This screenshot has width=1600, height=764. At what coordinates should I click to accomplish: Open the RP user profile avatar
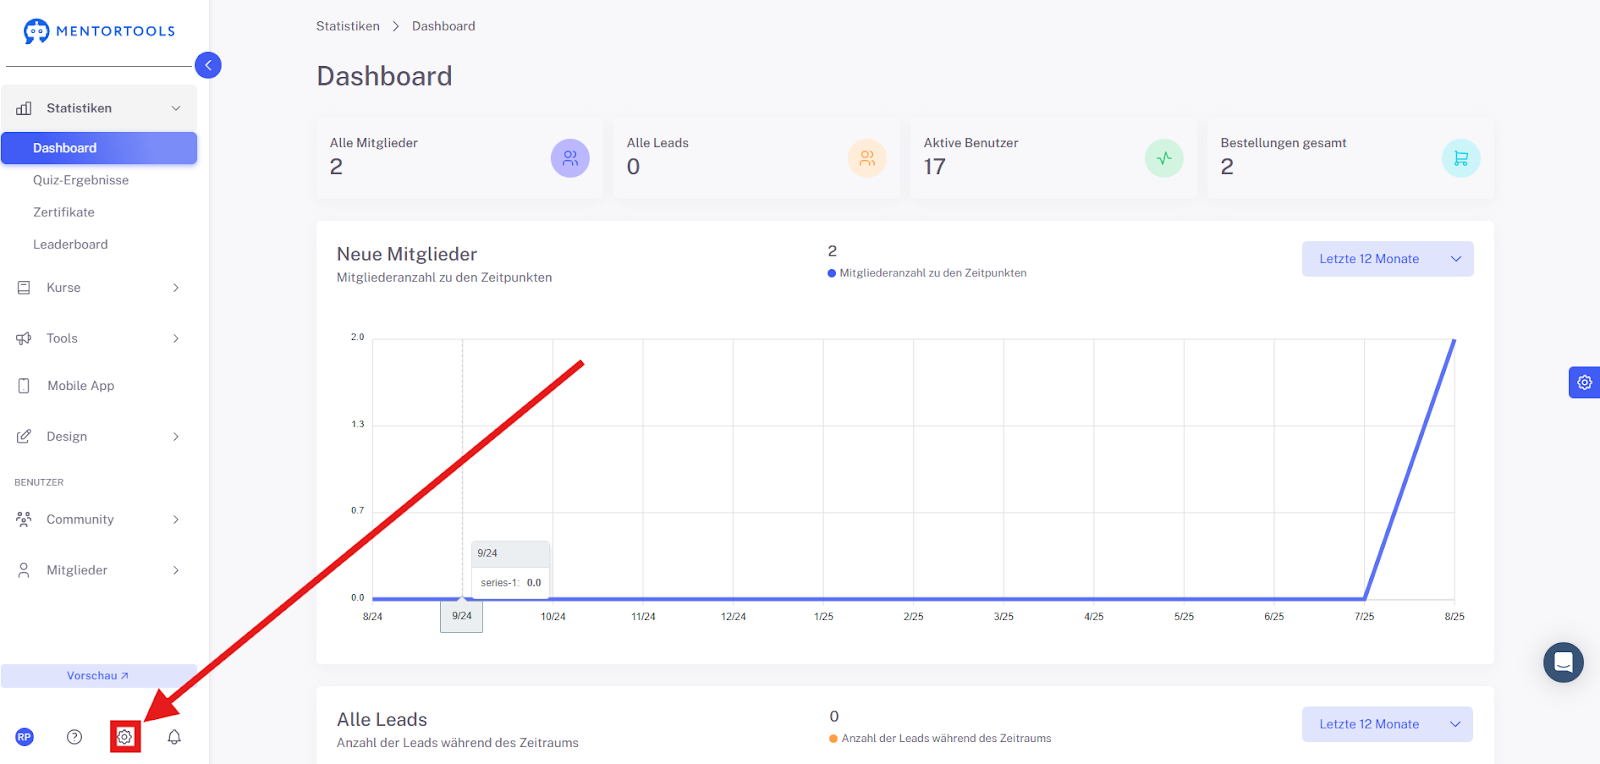point(25,737)
